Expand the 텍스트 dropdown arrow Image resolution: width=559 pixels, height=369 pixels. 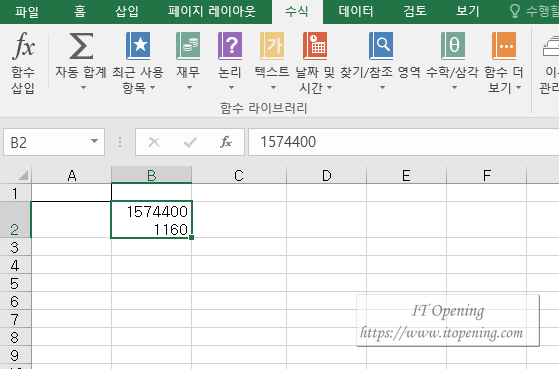click(273, 87)
